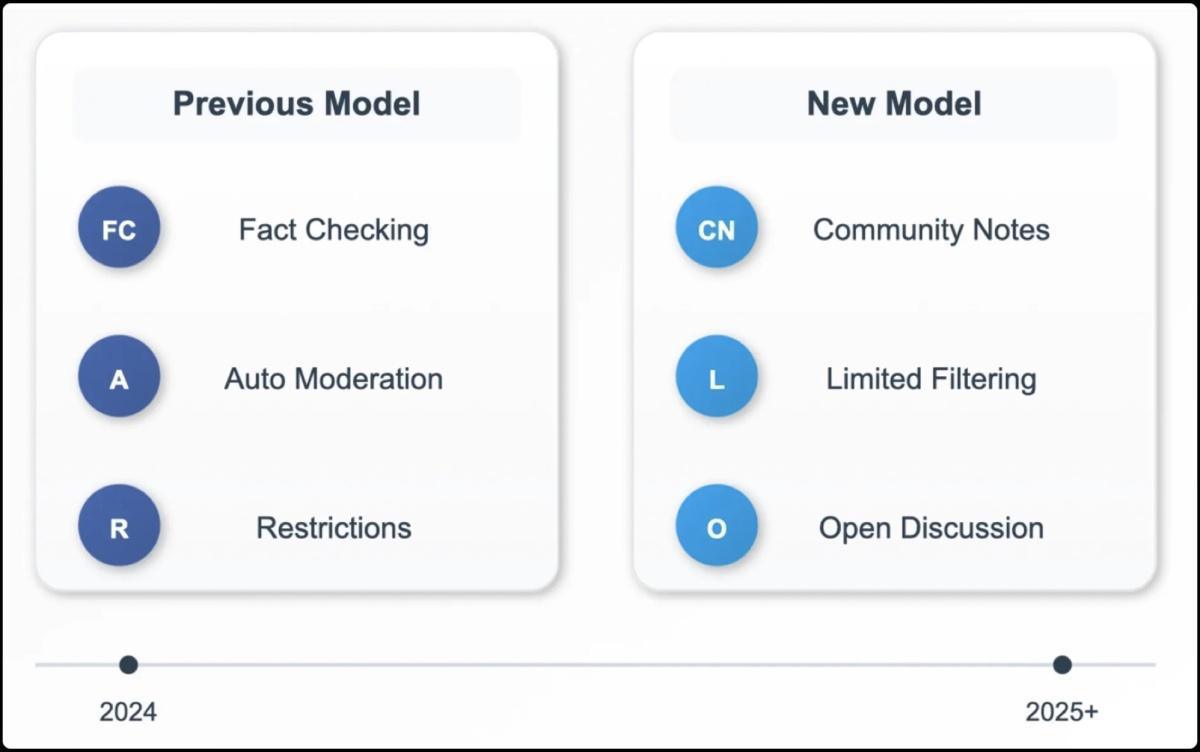Click the CN circle icon
Image resolution: width=1200 pixels, height=752 pixels.
click(x=716, y=228)
